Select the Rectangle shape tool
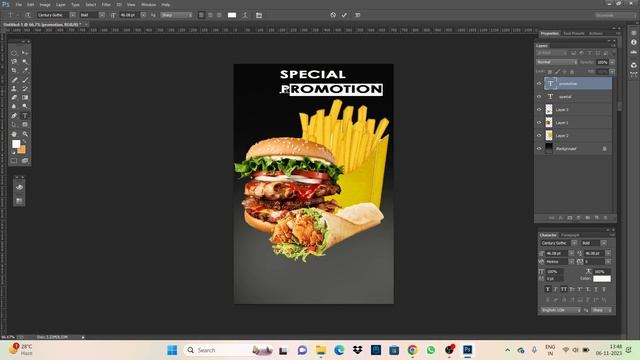 [x=25, y=125]
